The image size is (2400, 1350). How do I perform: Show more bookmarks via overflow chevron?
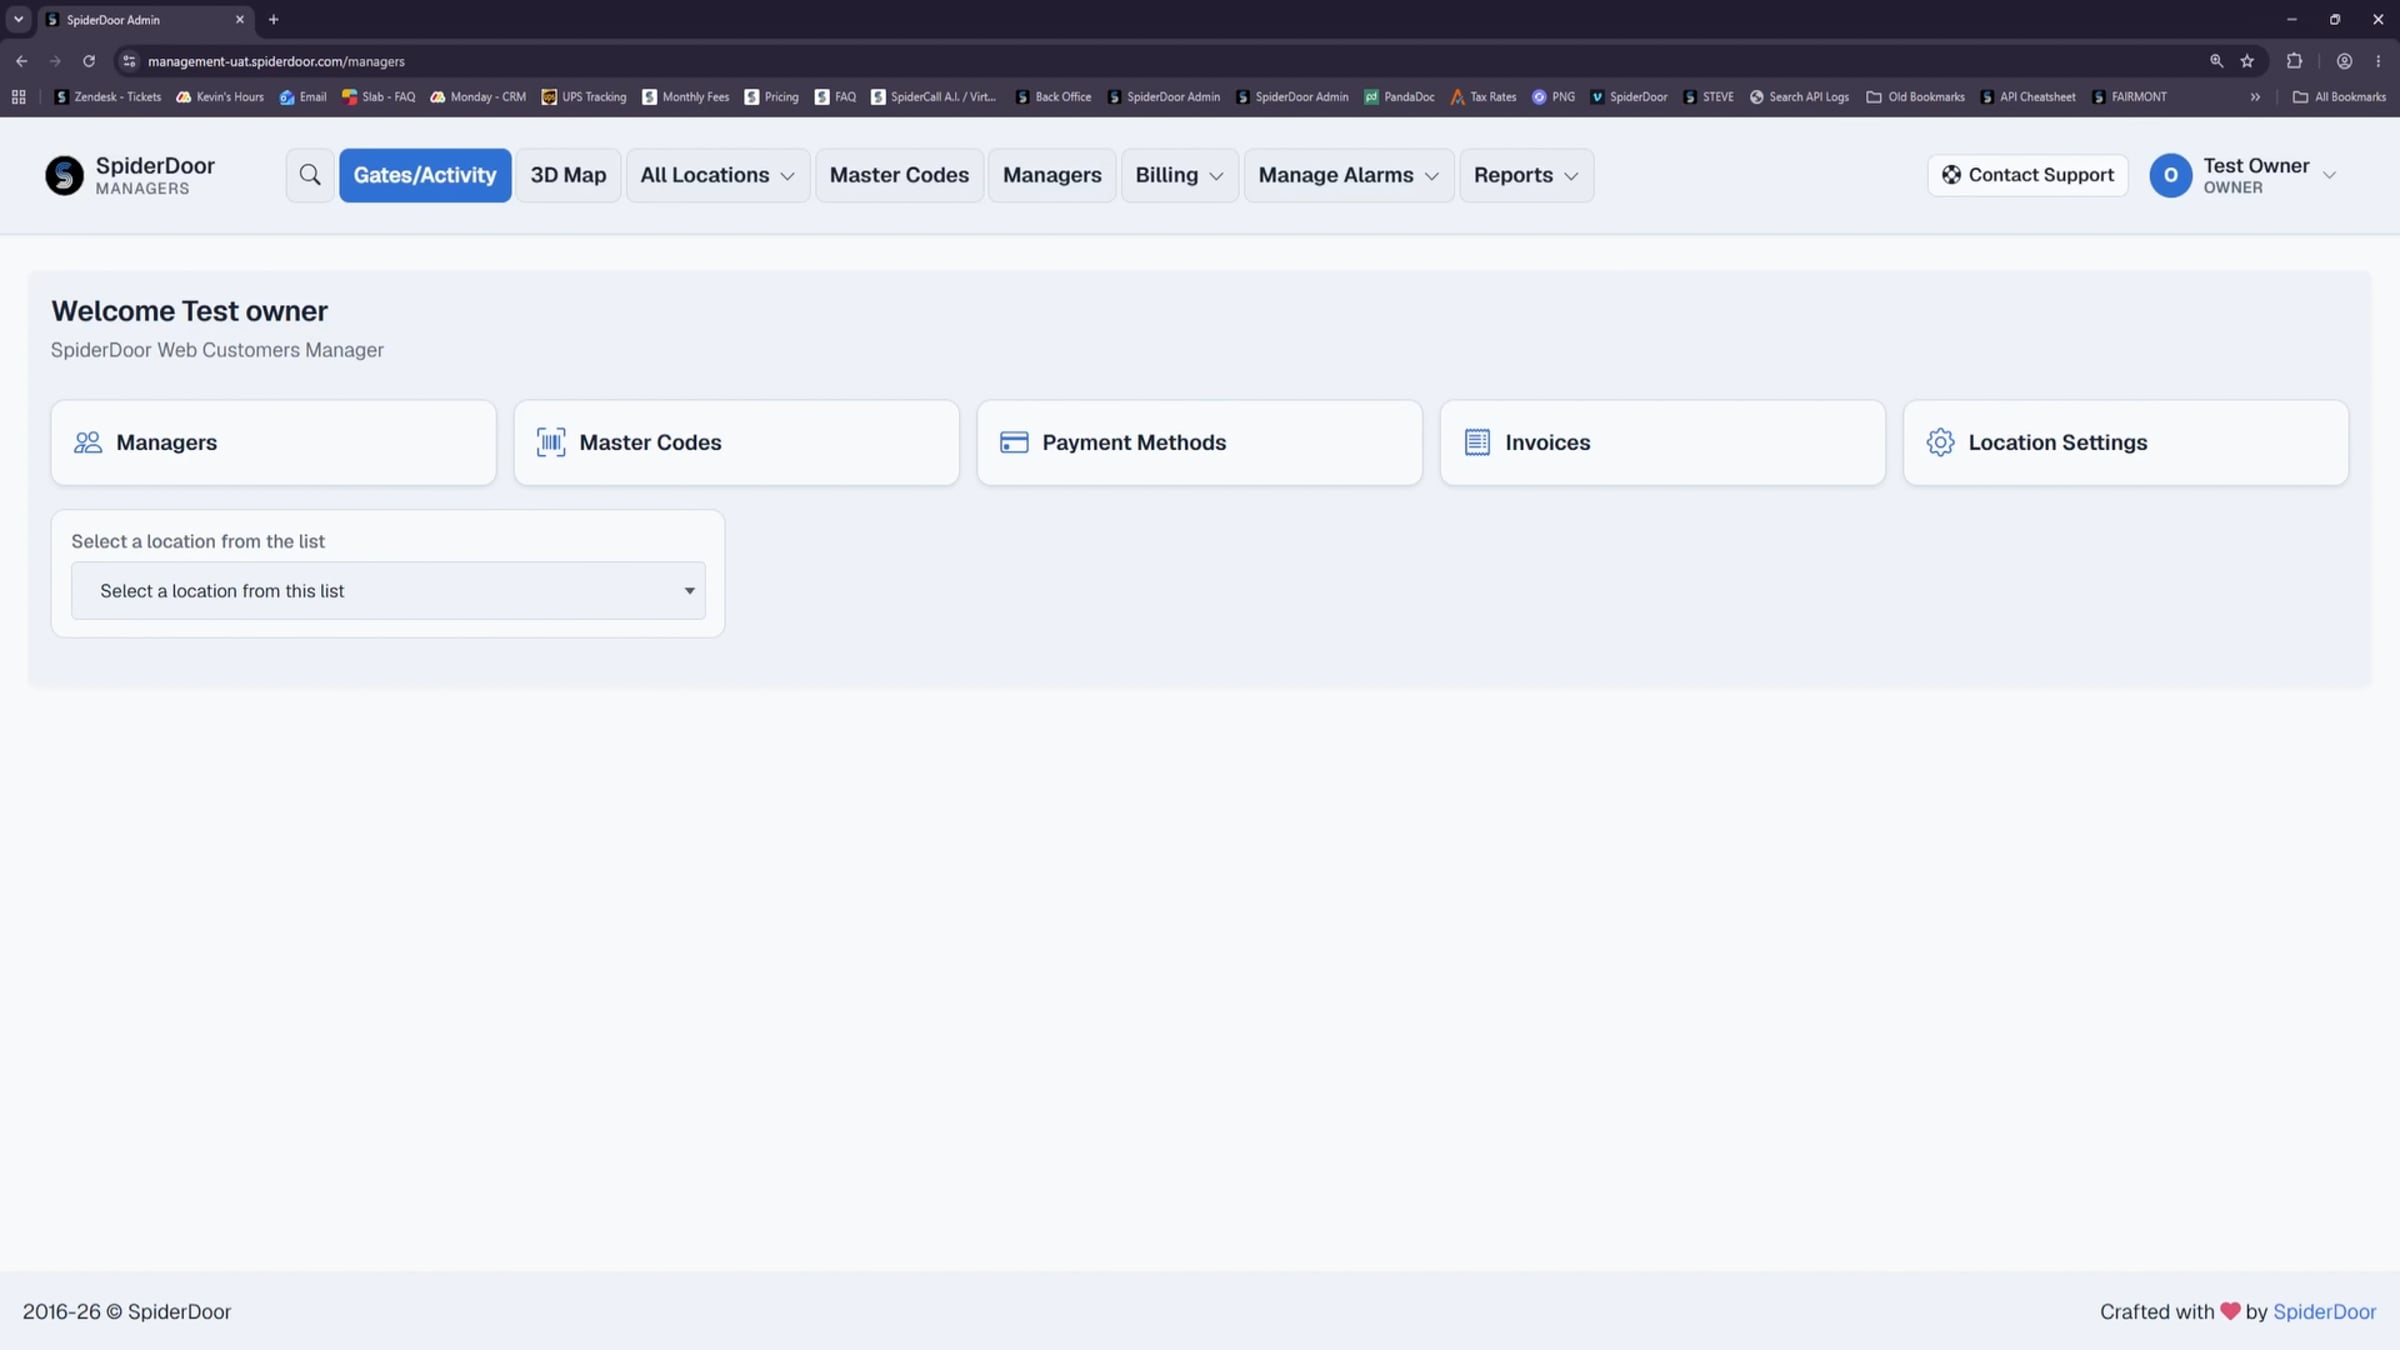tap(2255, 97)
